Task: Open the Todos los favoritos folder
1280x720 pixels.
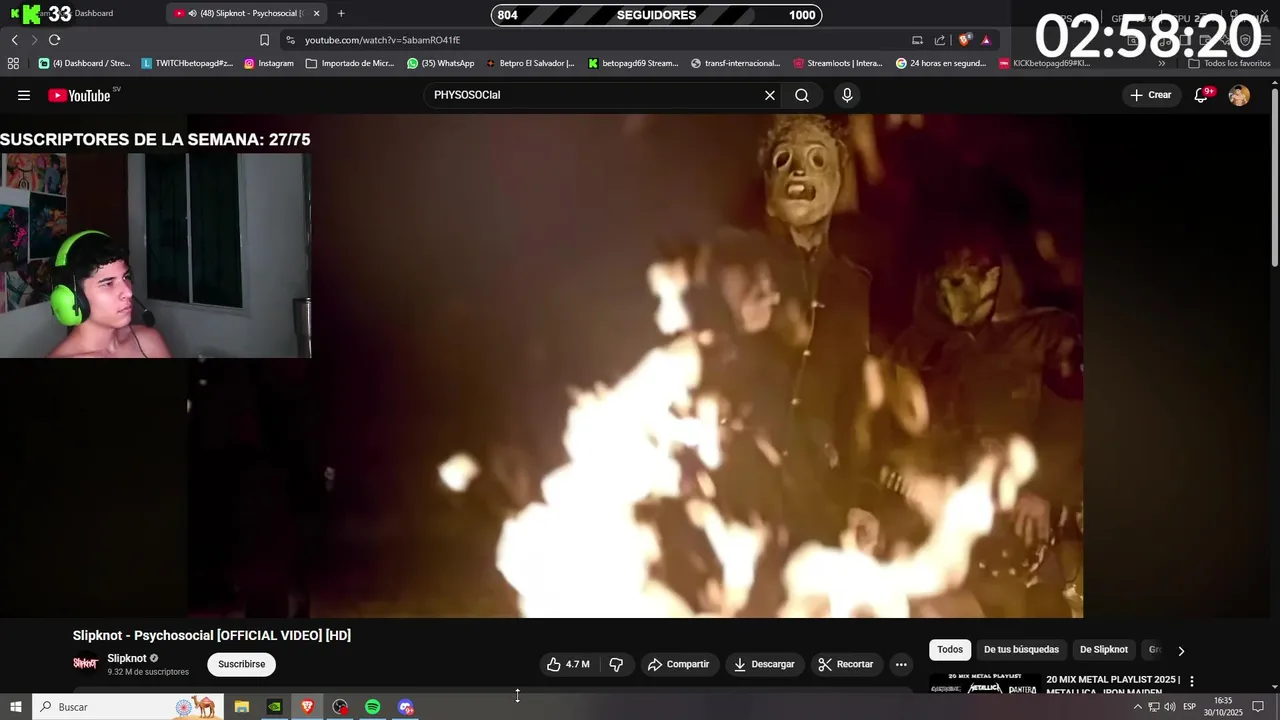Action: [x=1229, y=63]
